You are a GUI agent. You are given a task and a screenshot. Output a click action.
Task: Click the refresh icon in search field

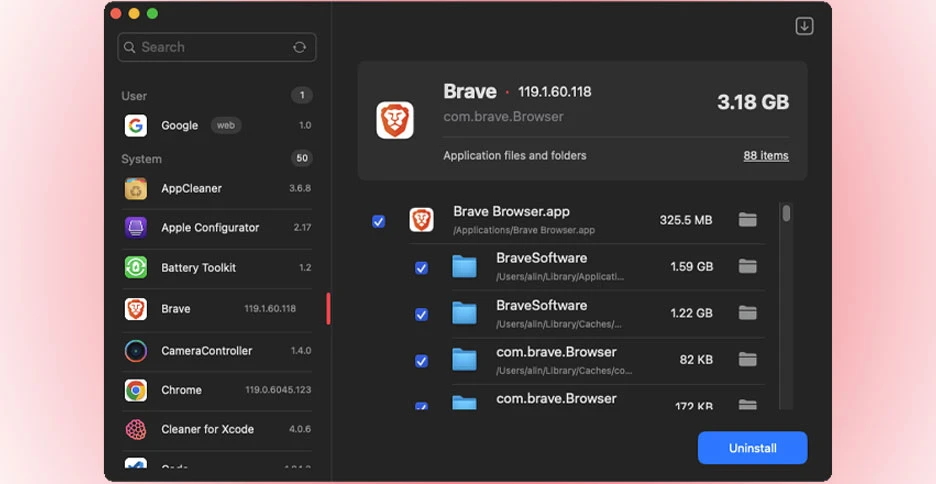(300, 47)
